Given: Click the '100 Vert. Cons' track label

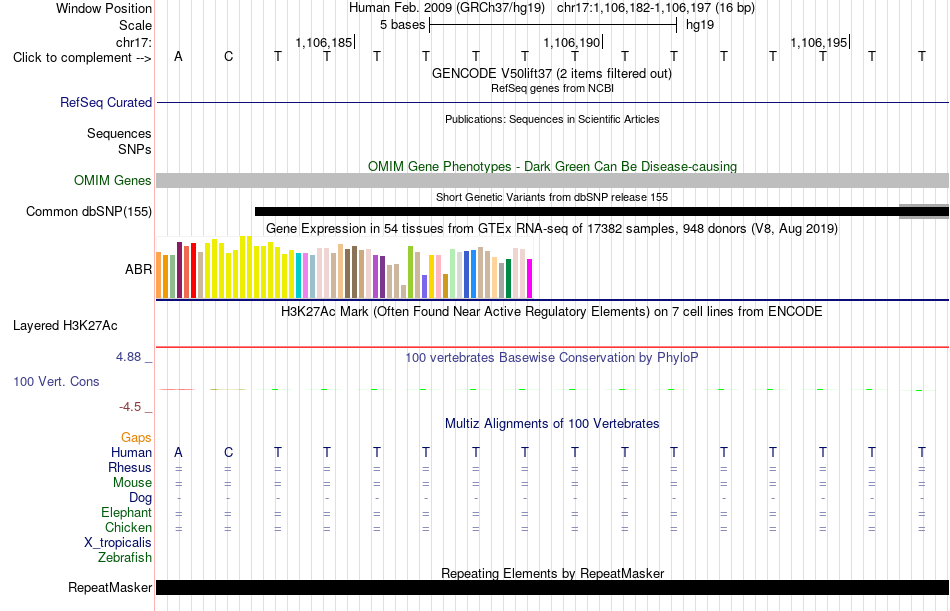Looking at the screenshot, I should click(56, 381).
